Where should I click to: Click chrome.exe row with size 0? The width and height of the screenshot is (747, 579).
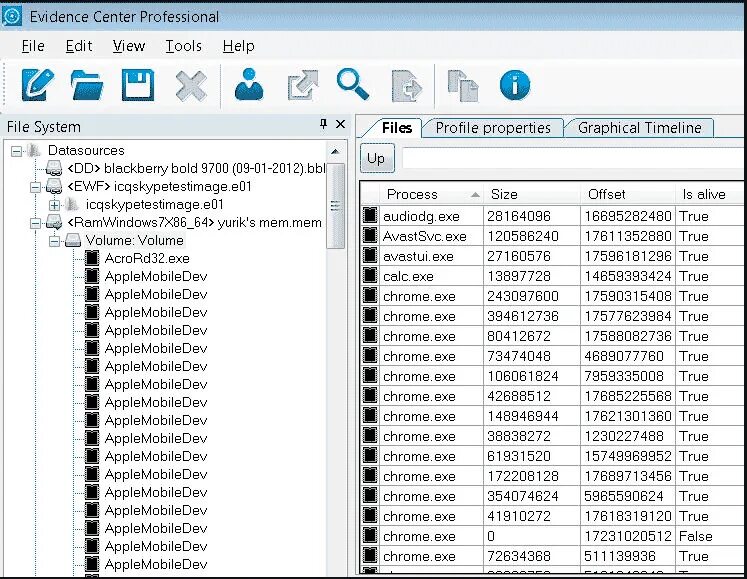(x=553, y=536)
